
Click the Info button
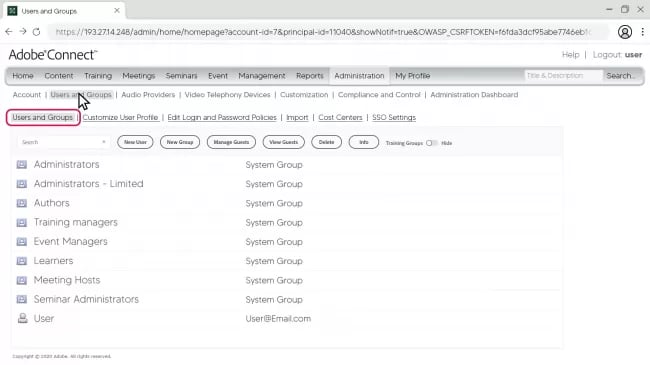(x=364, y=142)
